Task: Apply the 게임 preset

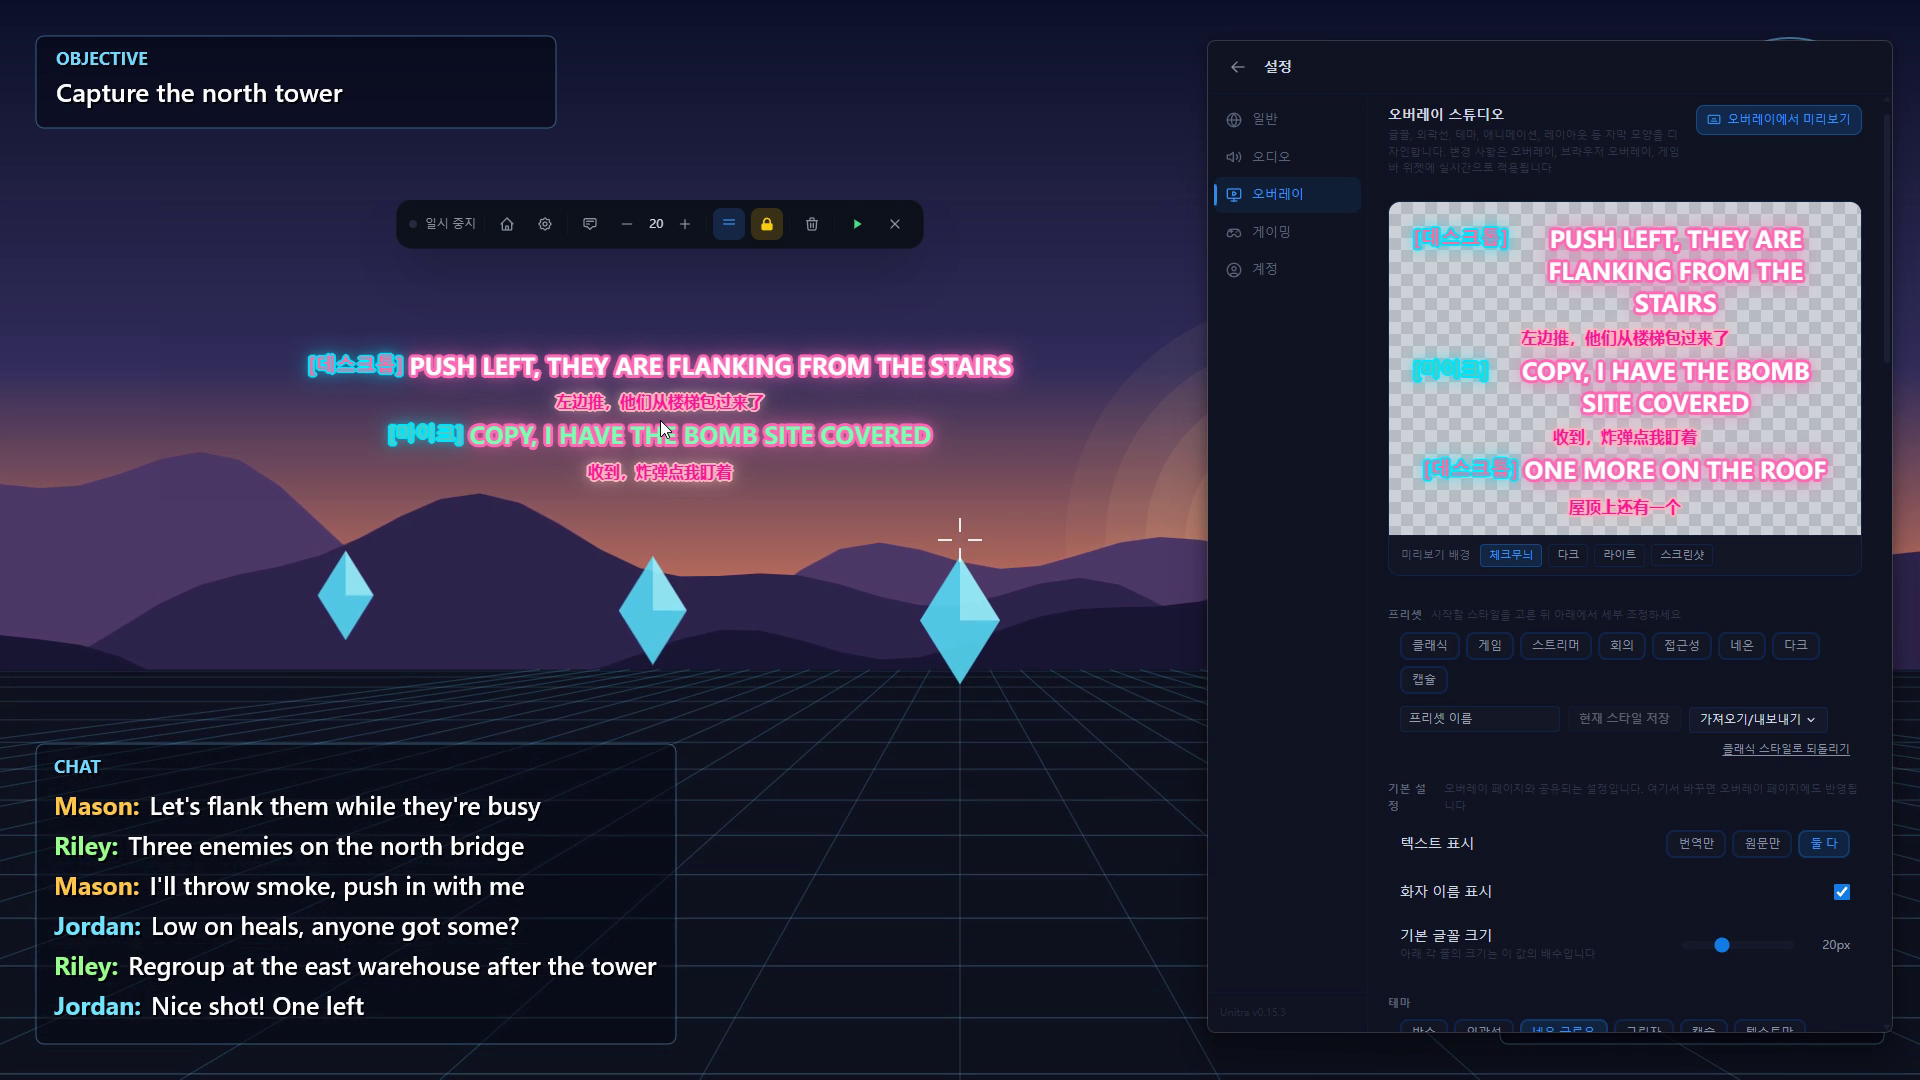Action: coord(1490,646)
